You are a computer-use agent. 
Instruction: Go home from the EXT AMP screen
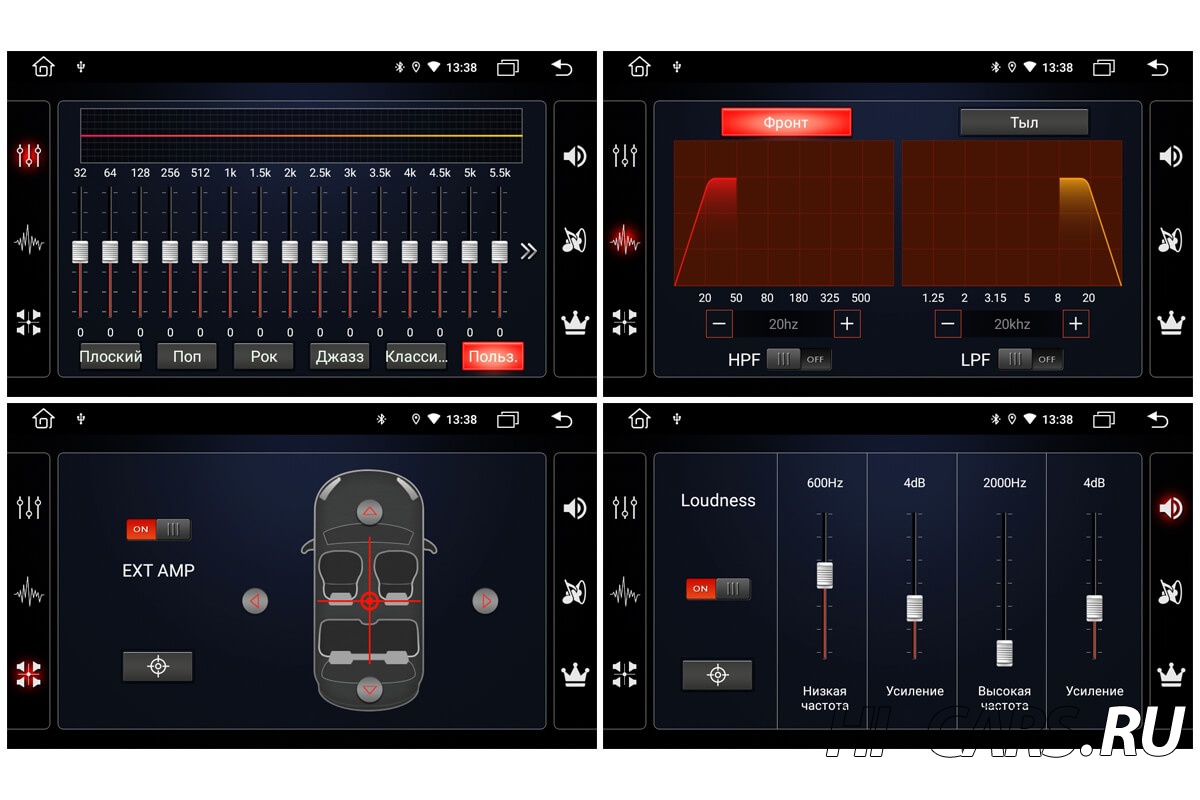pyautogui.click(x=43, y=419)
